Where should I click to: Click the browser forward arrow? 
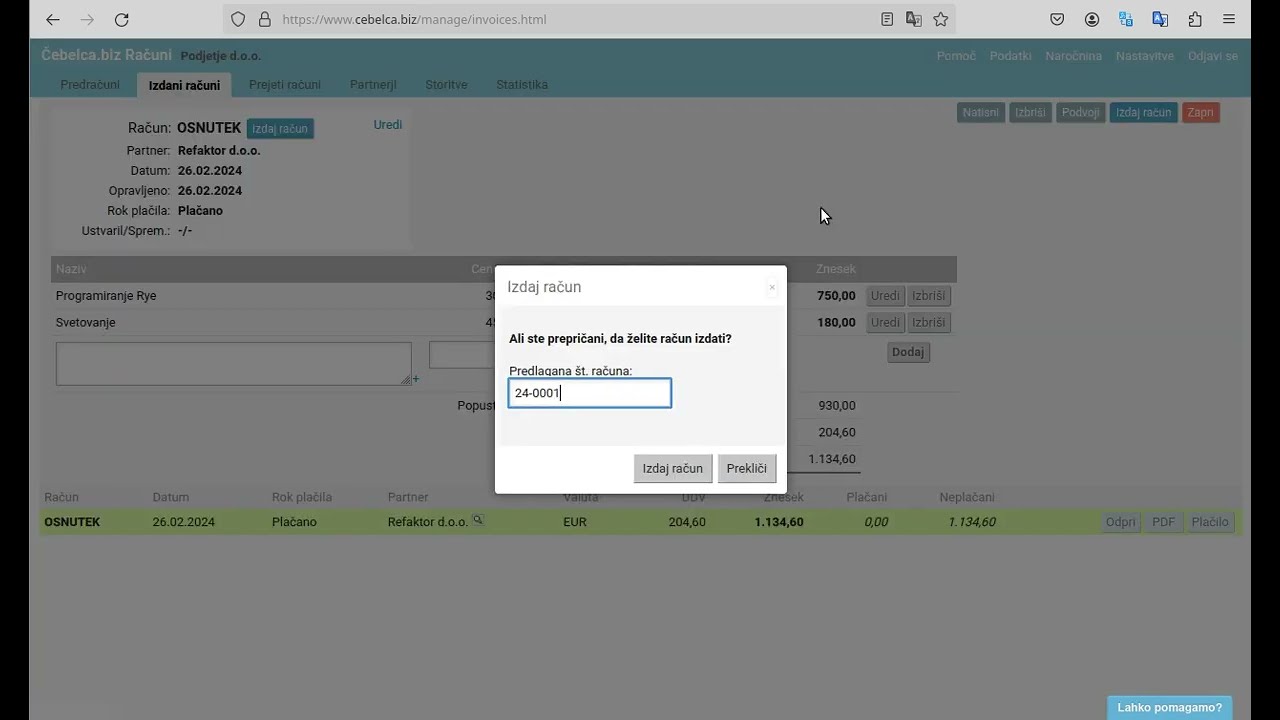[87, 19]
